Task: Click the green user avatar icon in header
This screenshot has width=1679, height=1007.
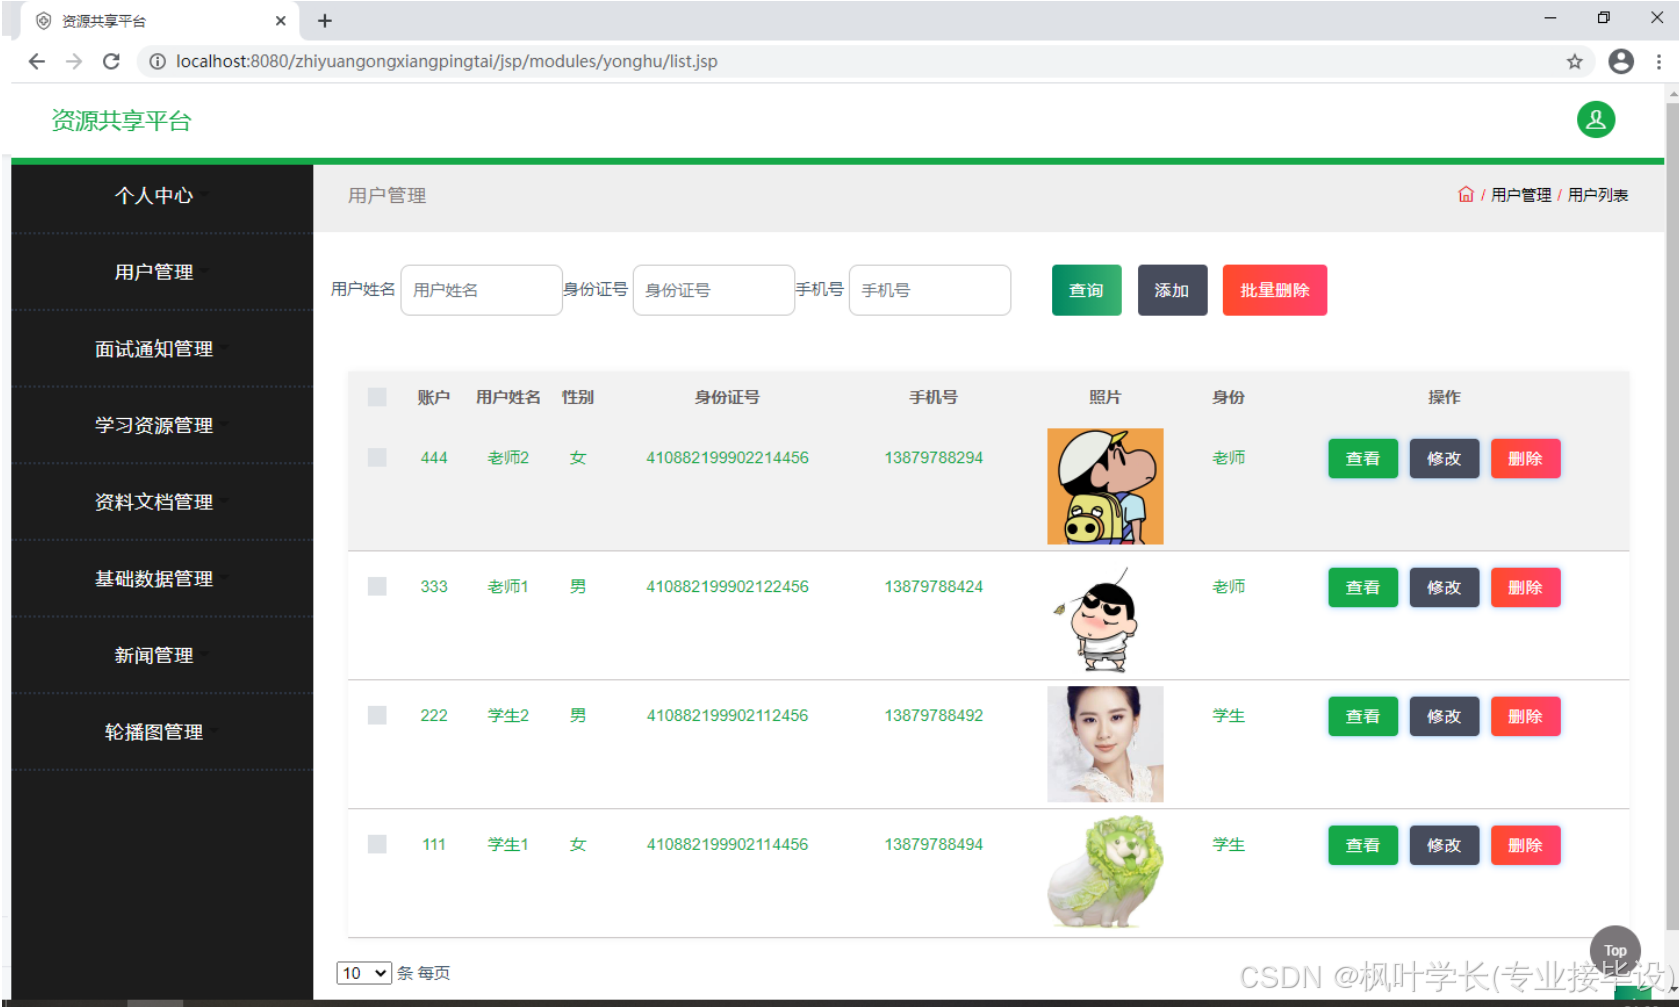Action: [x=1596, y=120]
